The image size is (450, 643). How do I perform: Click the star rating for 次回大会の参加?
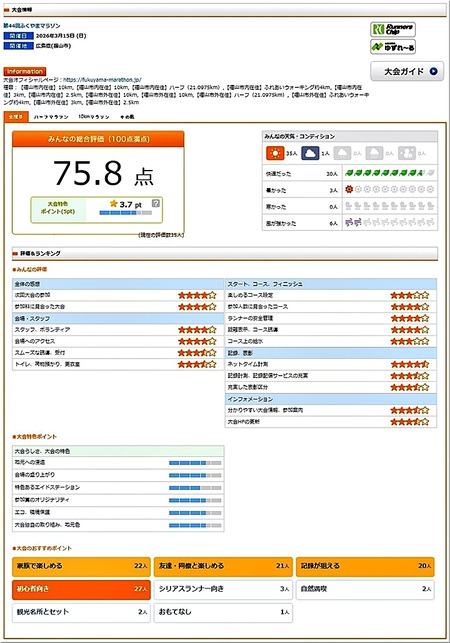pyautogui.click(x=197, y=295)
